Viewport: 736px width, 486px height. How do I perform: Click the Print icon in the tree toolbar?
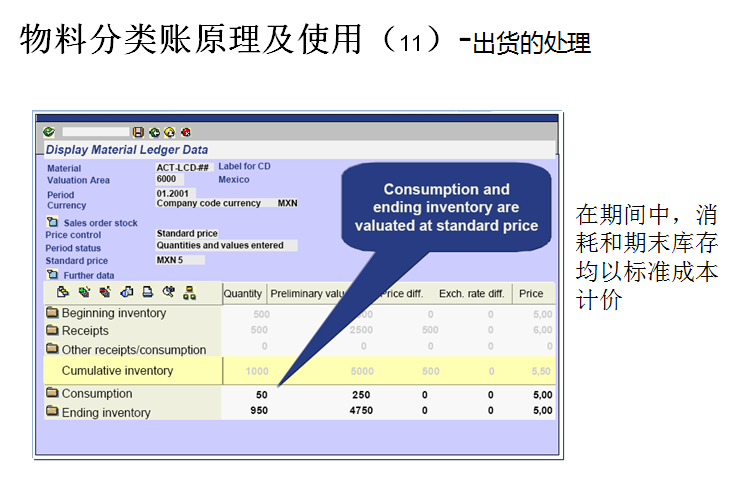tap(147, 293)
